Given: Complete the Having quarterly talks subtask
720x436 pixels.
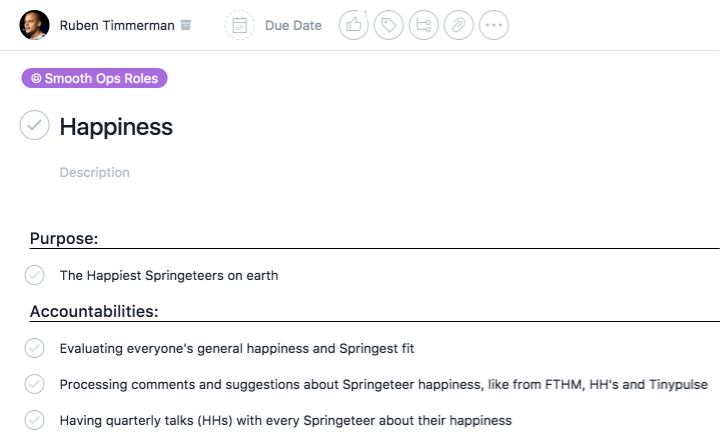Looking at the screenshot, I should [34, 420].
